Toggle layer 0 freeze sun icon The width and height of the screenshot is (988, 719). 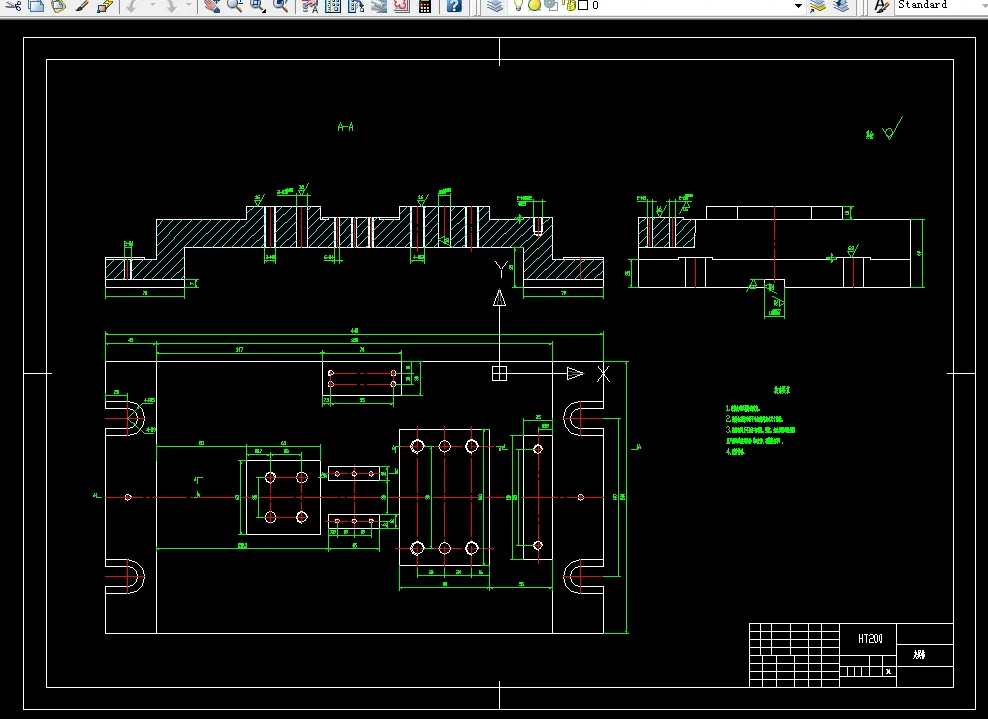pyautogui.click(x=534, y=6)
